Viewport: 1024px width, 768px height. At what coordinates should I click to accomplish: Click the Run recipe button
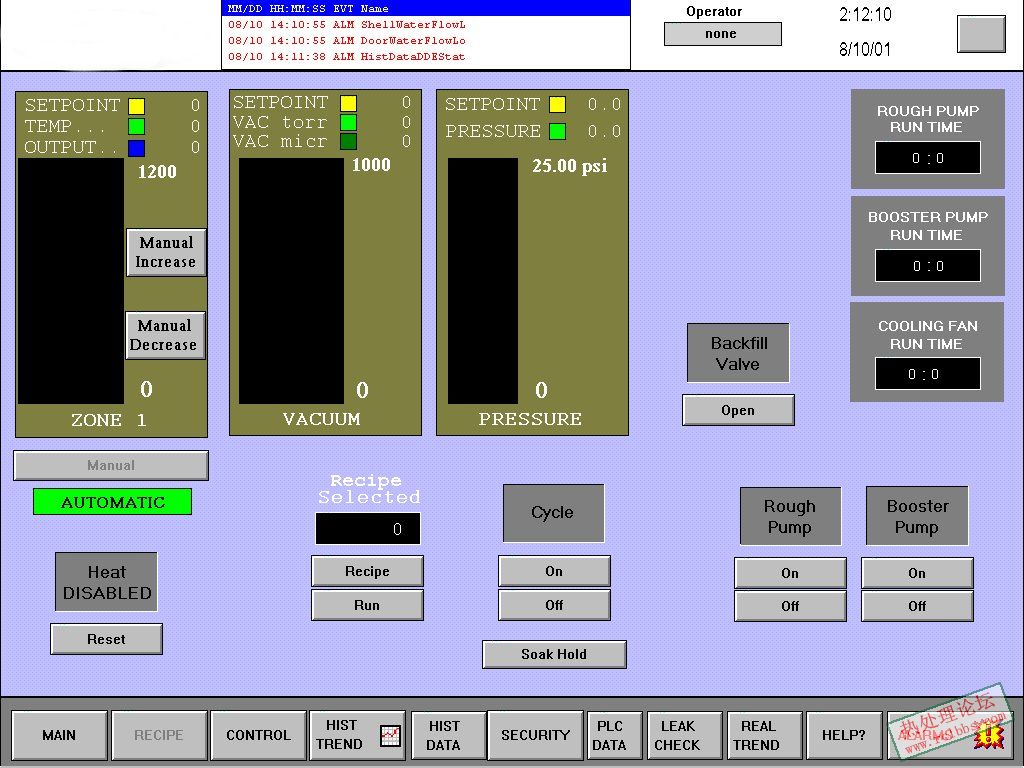pyautogui.click(x=368, y=605)
